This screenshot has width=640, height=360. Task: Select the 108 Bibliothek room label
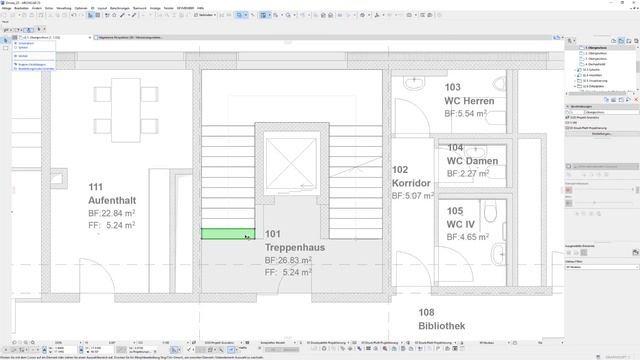[x=442, y=319]
